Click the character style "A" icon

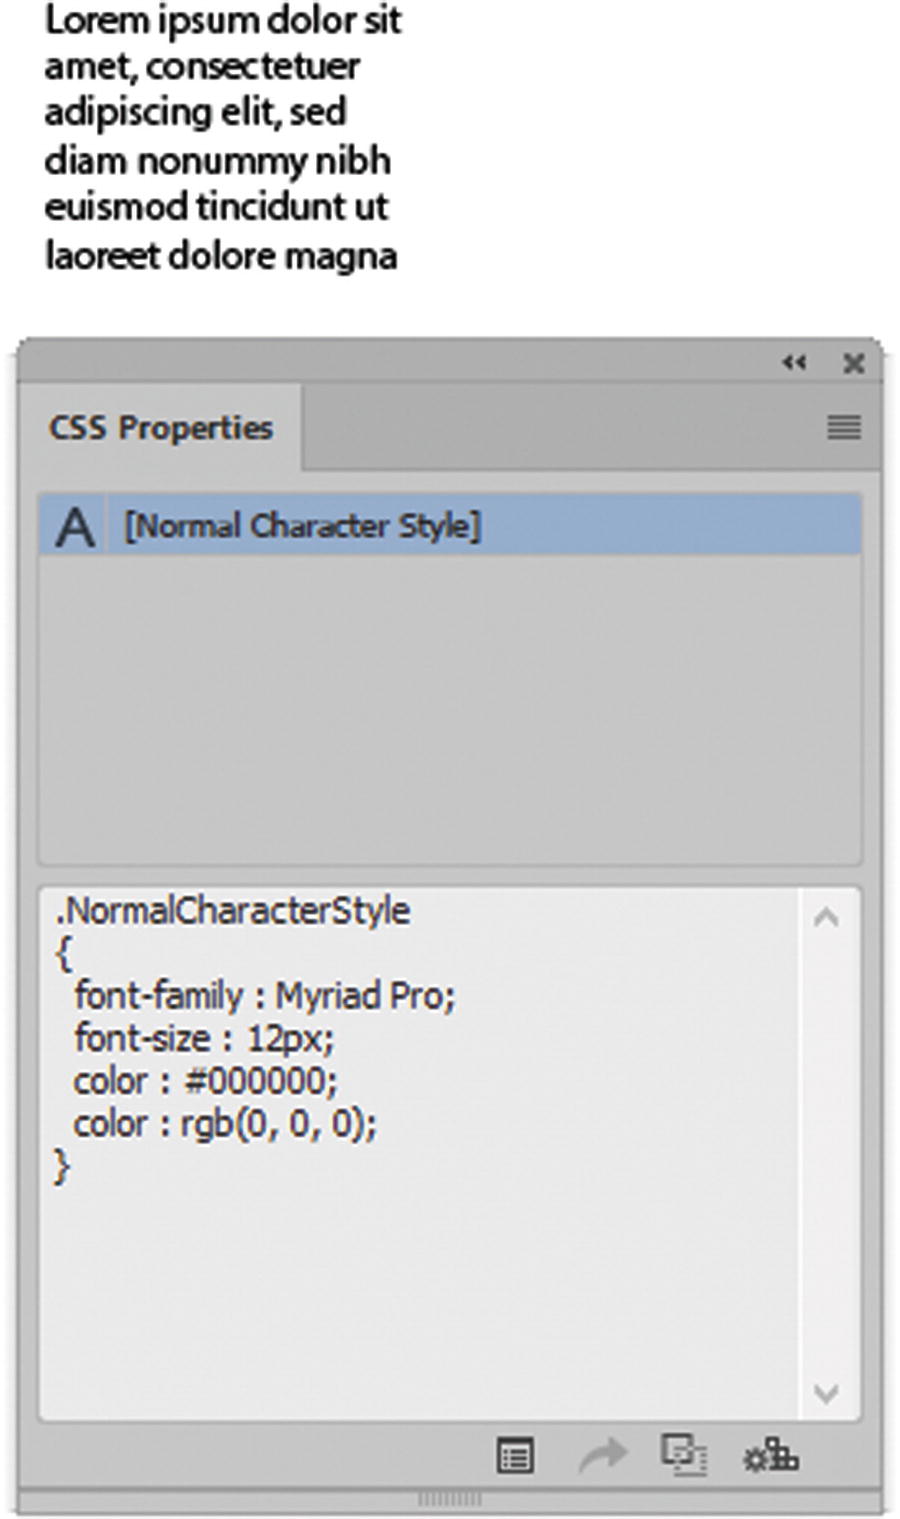(74, 523)
